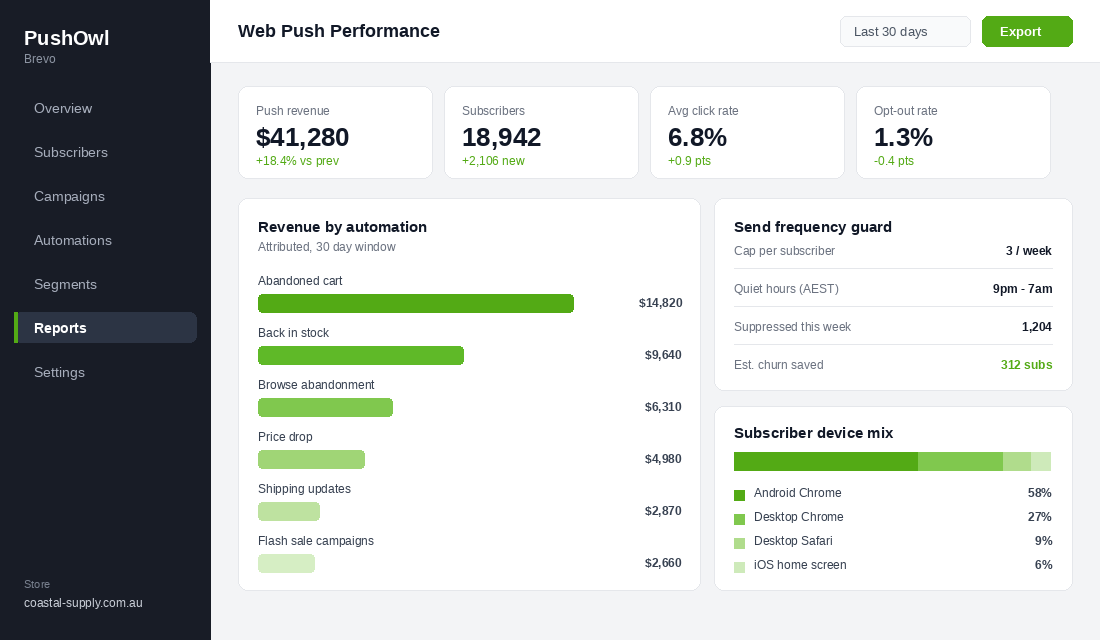Open Campaigns from the sidebar

point(105,196)
